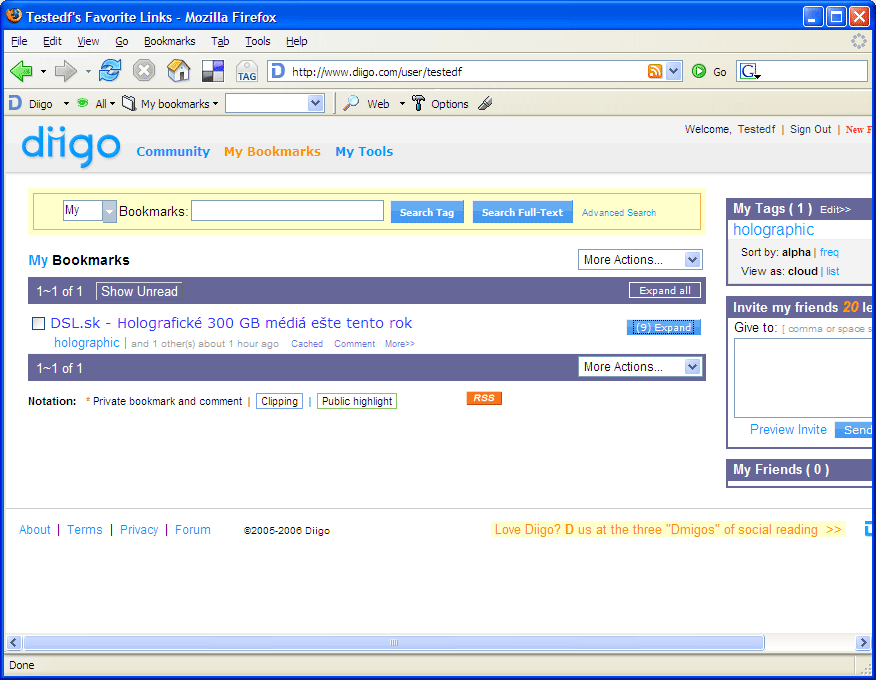Sort tags by freq
Screen dimensions: 876x680
click(829, 252)
